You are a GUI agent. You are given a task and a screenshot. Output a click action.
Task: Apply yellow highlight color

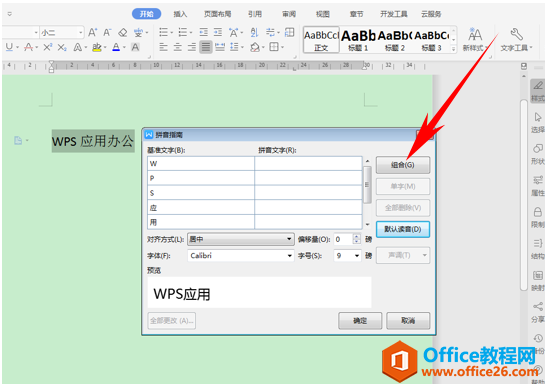point(97,47)
